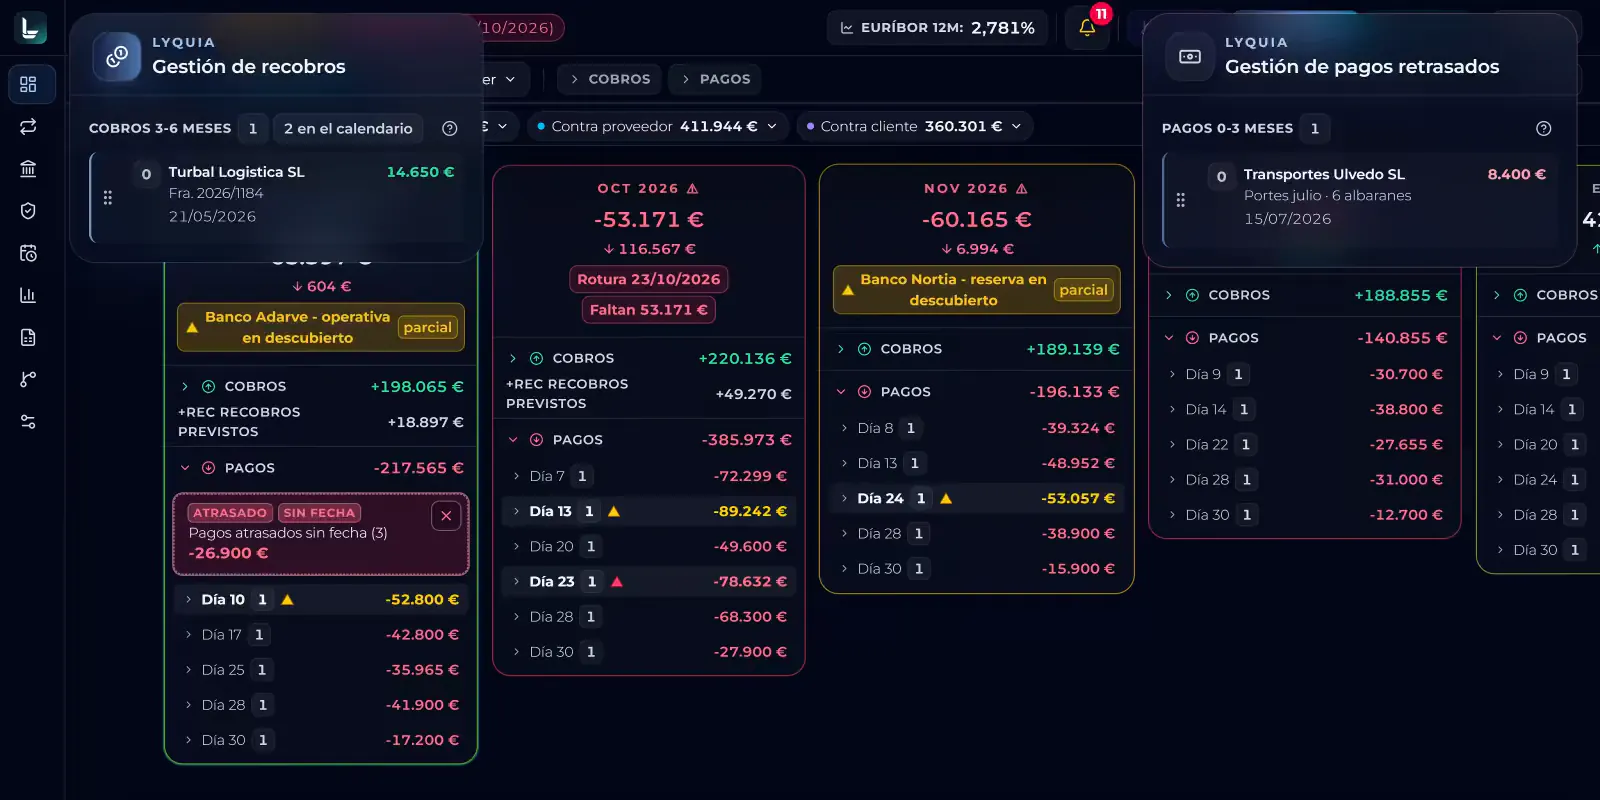This screenshot has width=1600, height=800.
Task: Expand Día 30 row with -12.700 €
Action: click(x=1304, y=515)
